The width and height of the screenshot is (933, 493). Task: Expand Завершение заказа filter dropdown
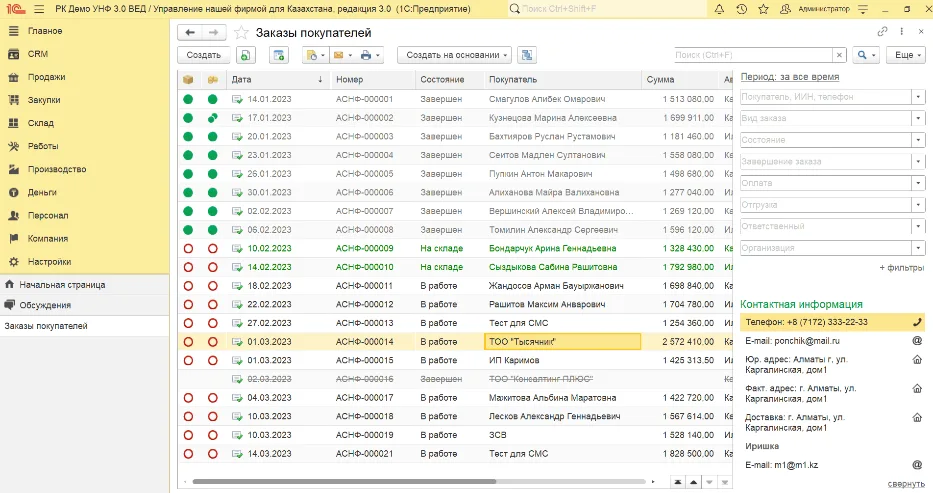[x=918, y=161]
